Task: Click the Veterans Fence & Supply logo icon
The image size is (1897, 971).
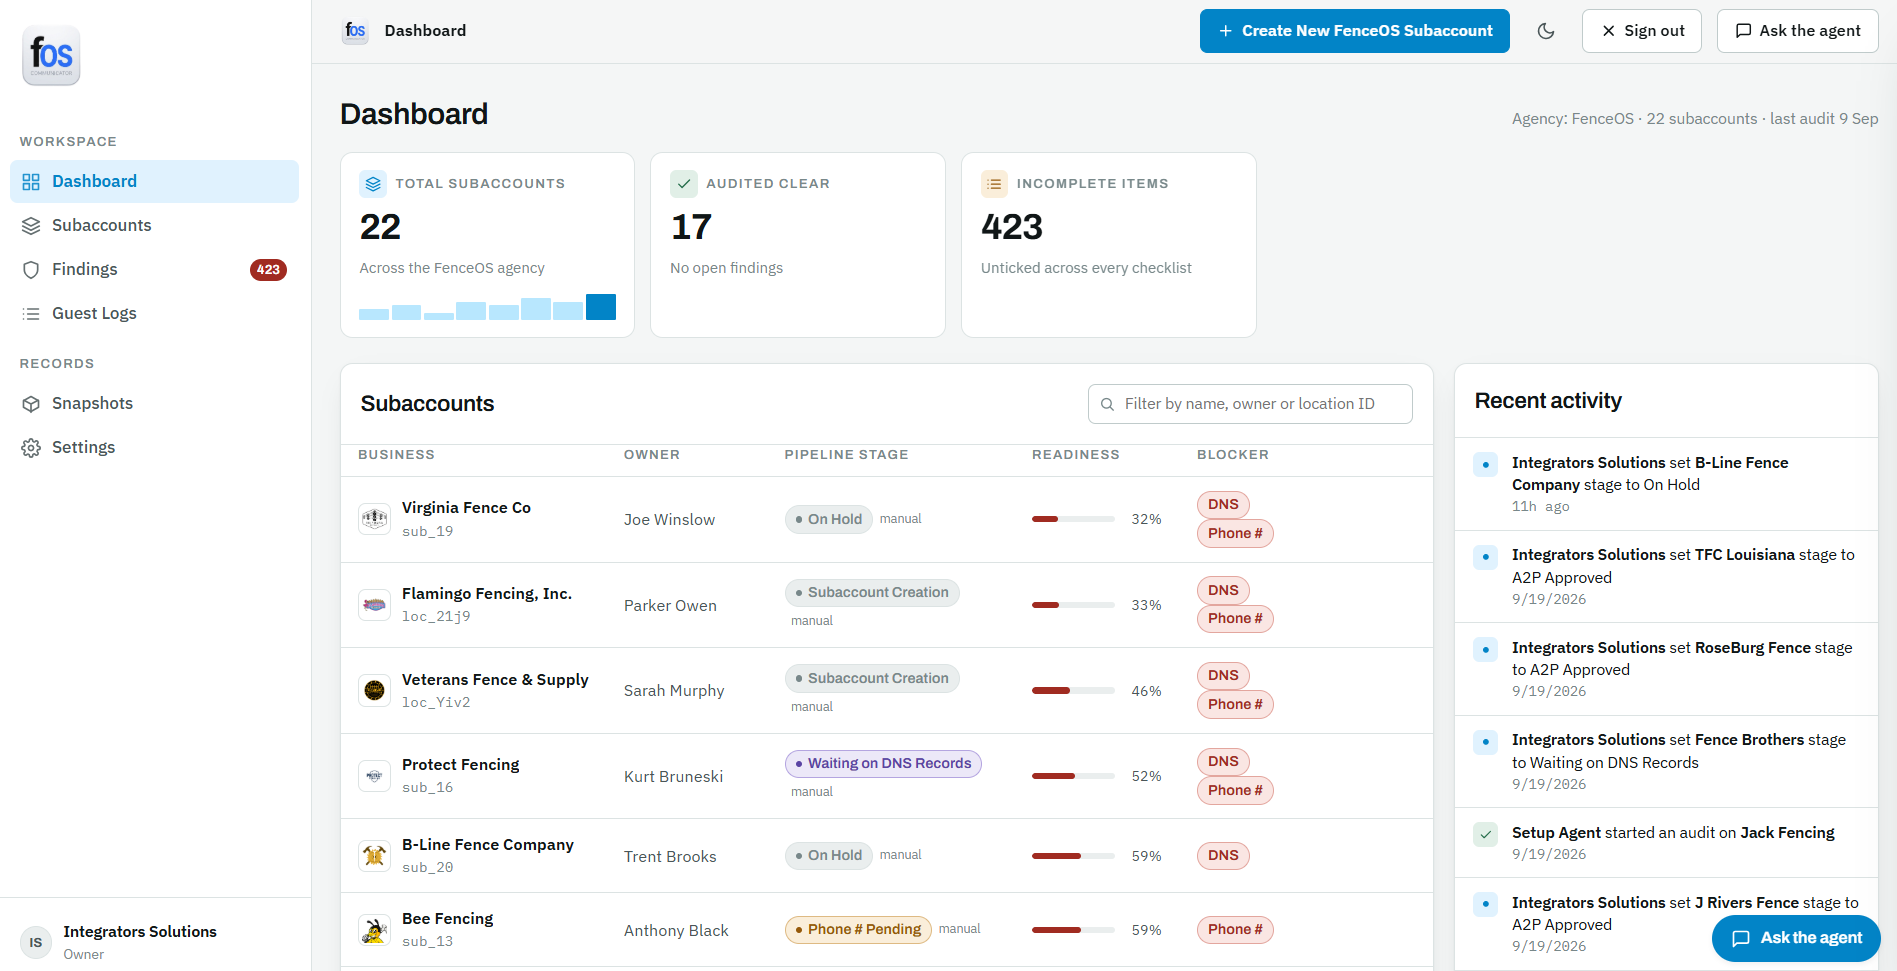Action: (x=375, y=690)
